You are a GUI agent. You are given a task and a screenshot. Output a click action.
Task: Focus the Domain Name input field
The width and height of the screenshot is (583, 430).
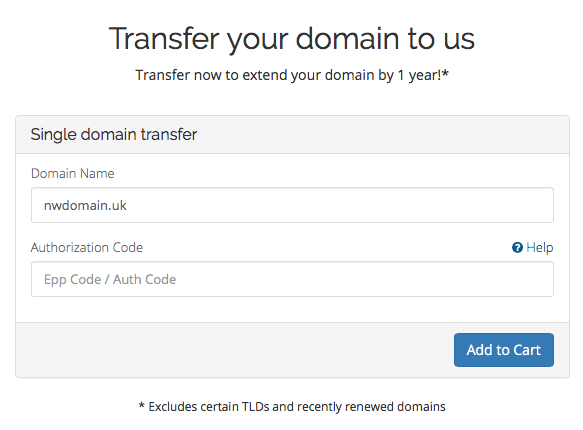[292, 205]
